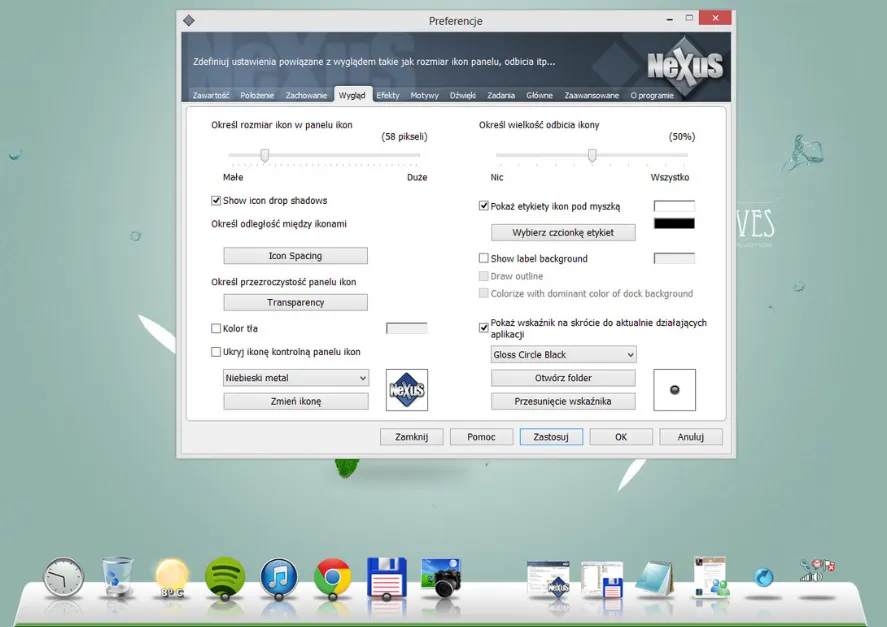The height and width of the screenshot is (627, 887).
Task: Open the clock icon in the dock
Action: 64,577
